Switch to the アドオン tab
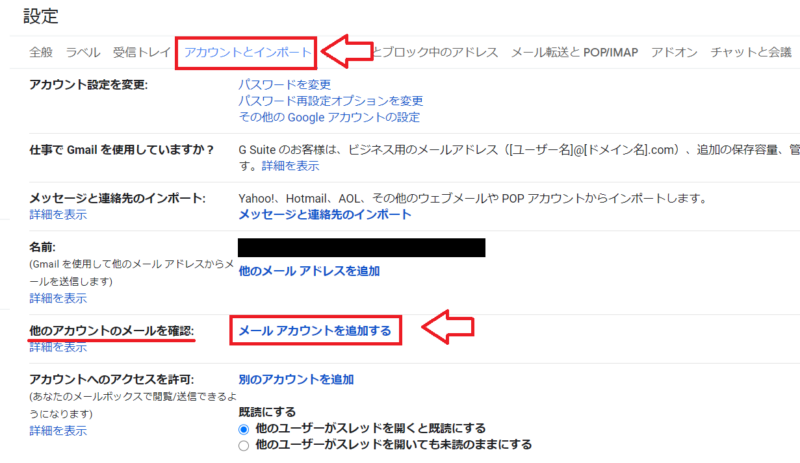This screenshot has height=463, width=800. [674, 52]
